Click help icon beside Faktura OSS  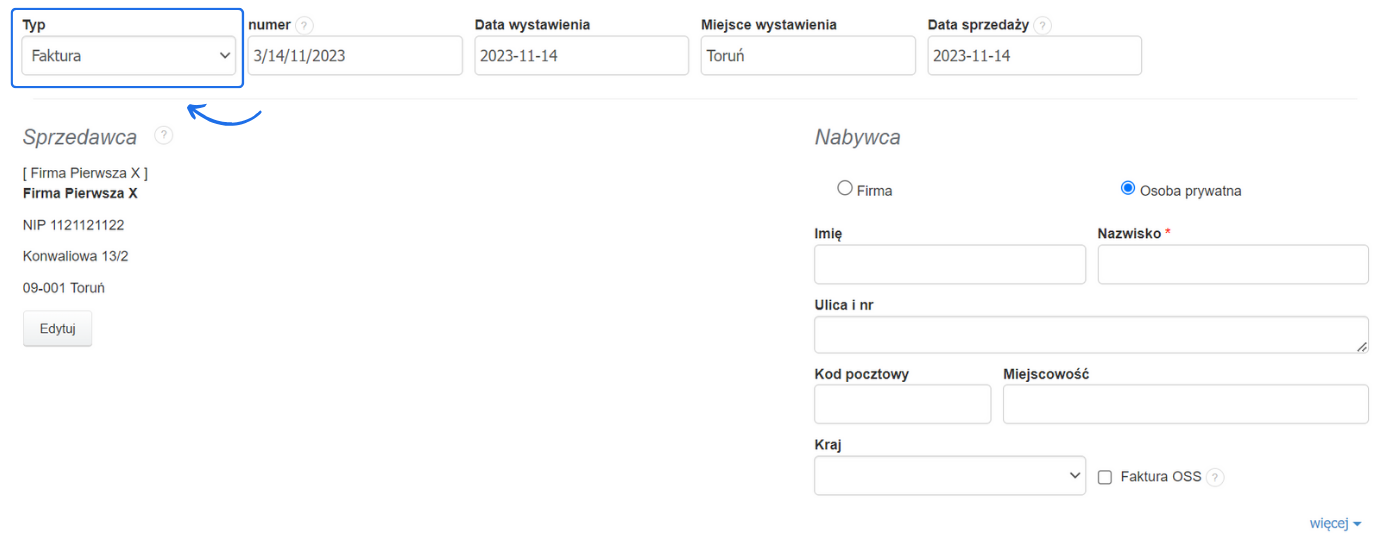coord(1215,477)
